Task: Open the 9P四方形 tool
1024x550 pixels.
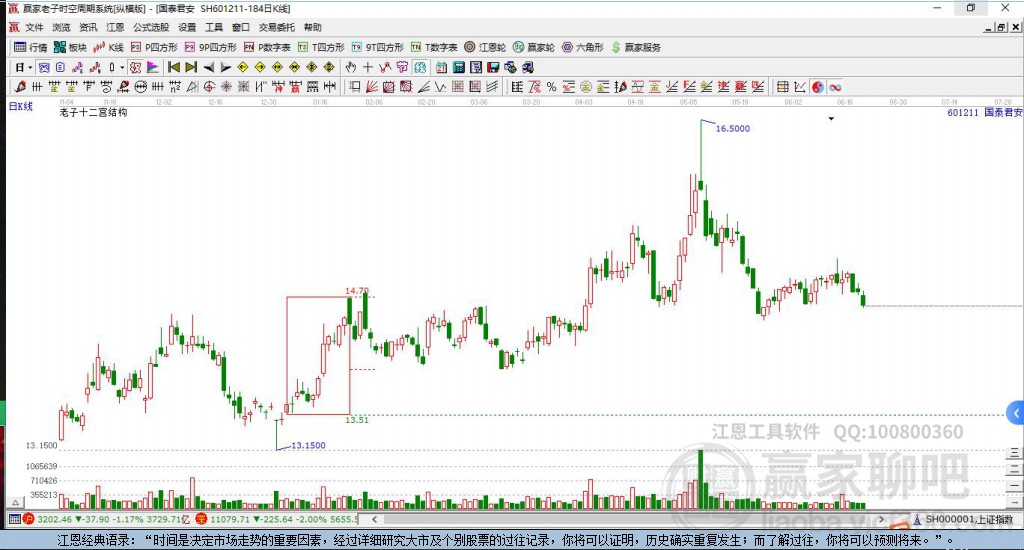Action: [211, 47]
